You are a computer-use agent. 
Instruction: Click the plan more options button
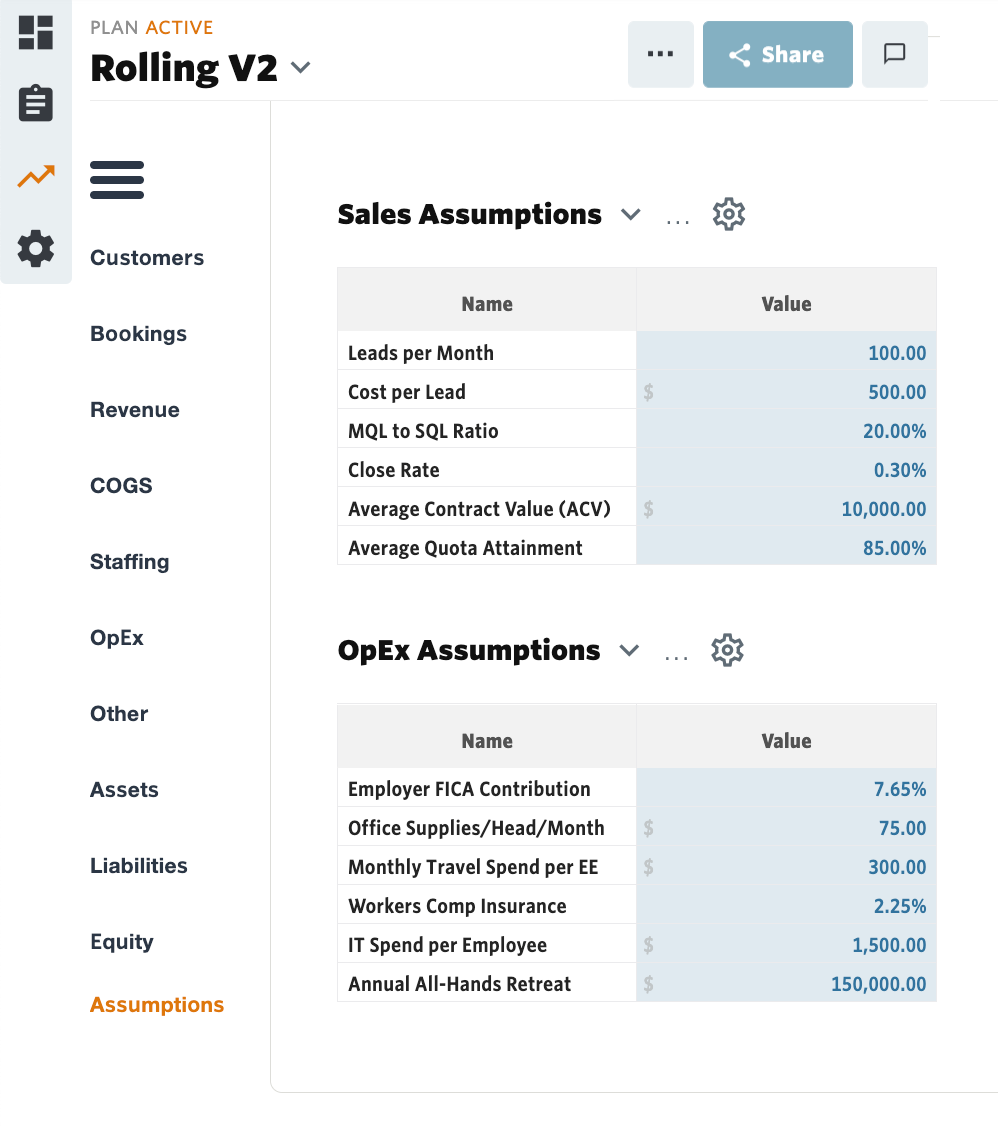[660, 54]
